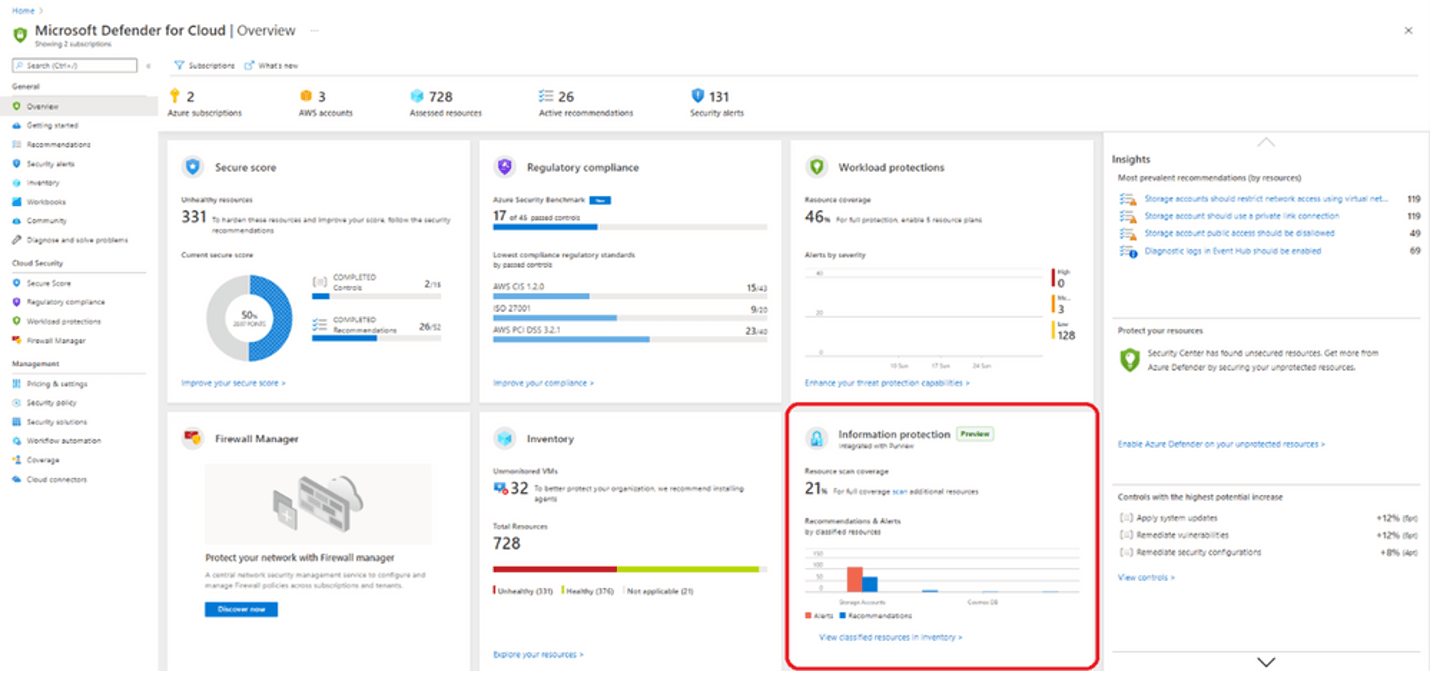This screenshot has width=1430, height=675.
Task: Click the Regulatory compliance icon in sidebar
Action: [x=17, y=302]
